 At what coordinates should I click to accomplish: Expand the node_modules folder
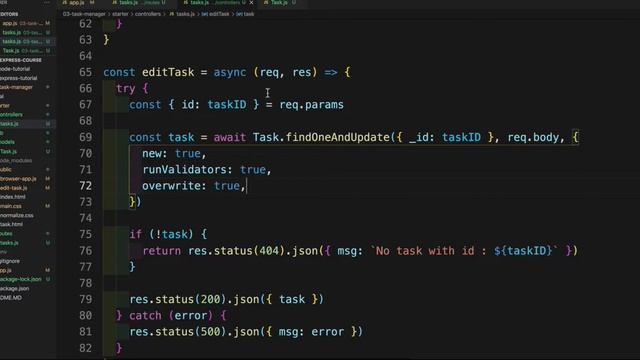coord(16,160)
